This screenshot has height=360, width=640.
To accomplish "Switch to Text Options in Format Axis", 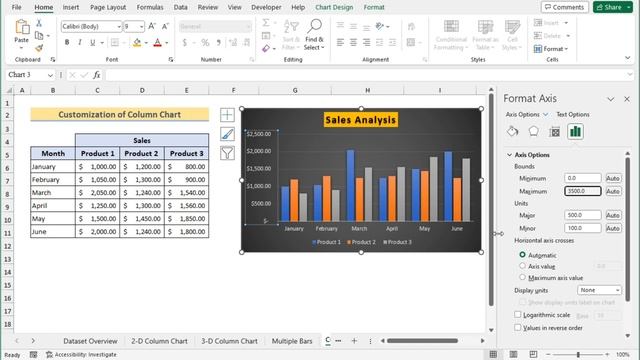I will tap(573, 114).
